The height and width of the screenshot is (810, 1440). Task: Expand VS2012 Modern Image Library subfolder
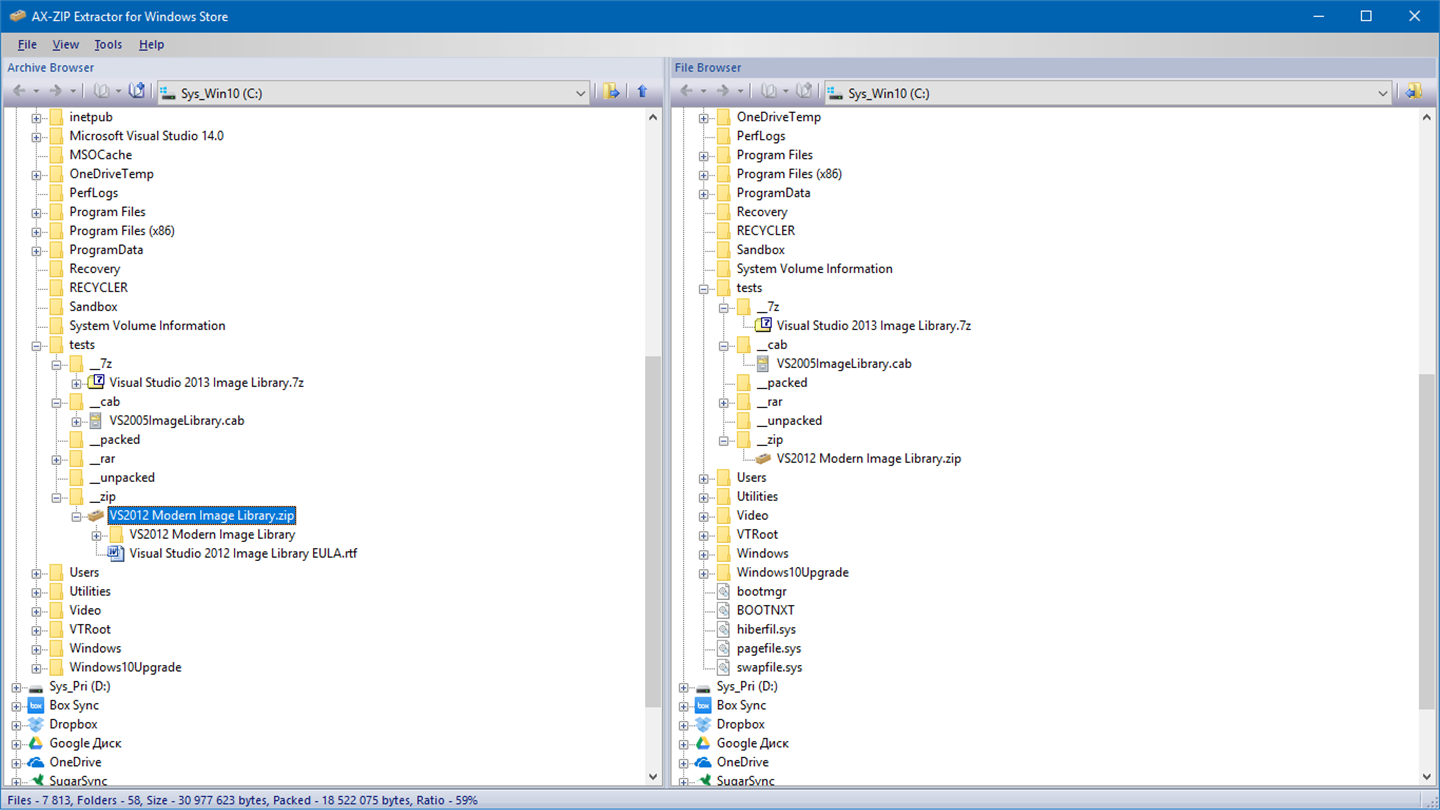(x=97, y=535)
